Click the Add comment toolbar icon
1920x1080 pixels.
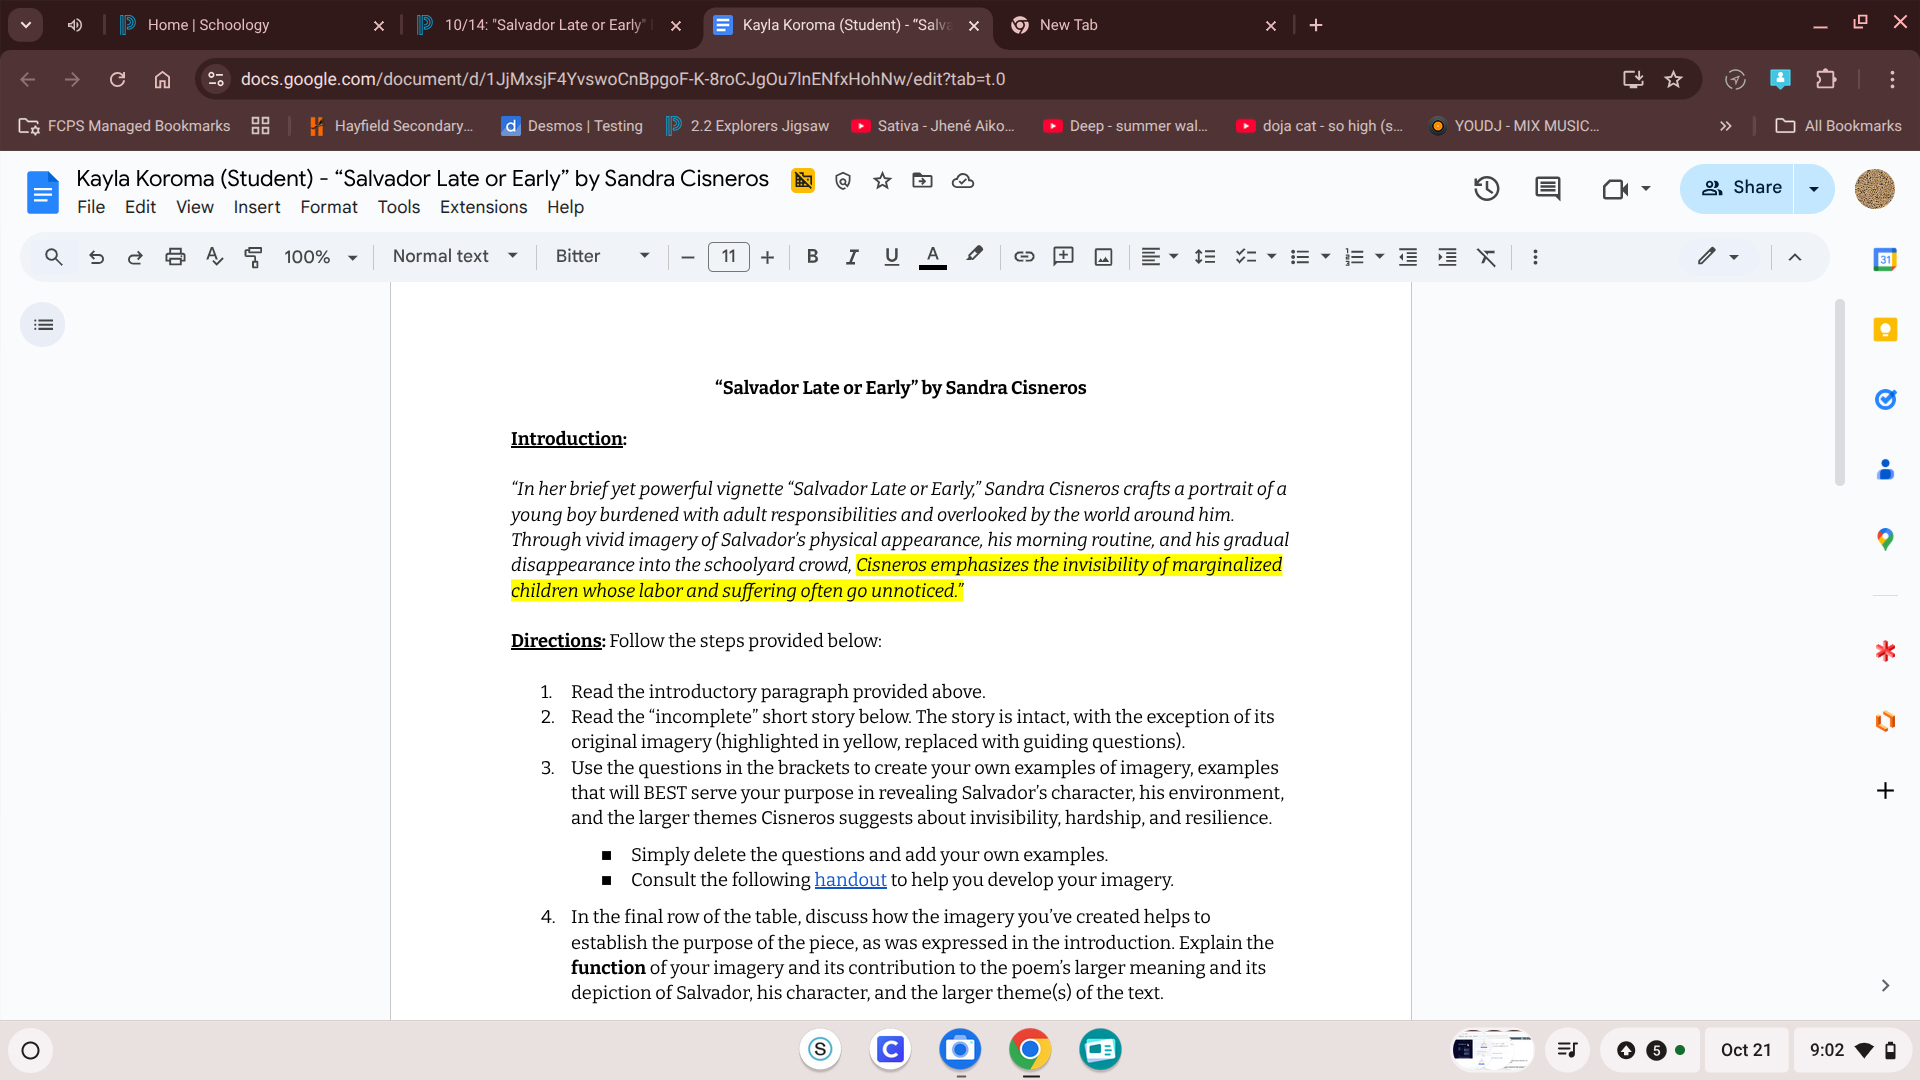click(x=1063, y=257)
